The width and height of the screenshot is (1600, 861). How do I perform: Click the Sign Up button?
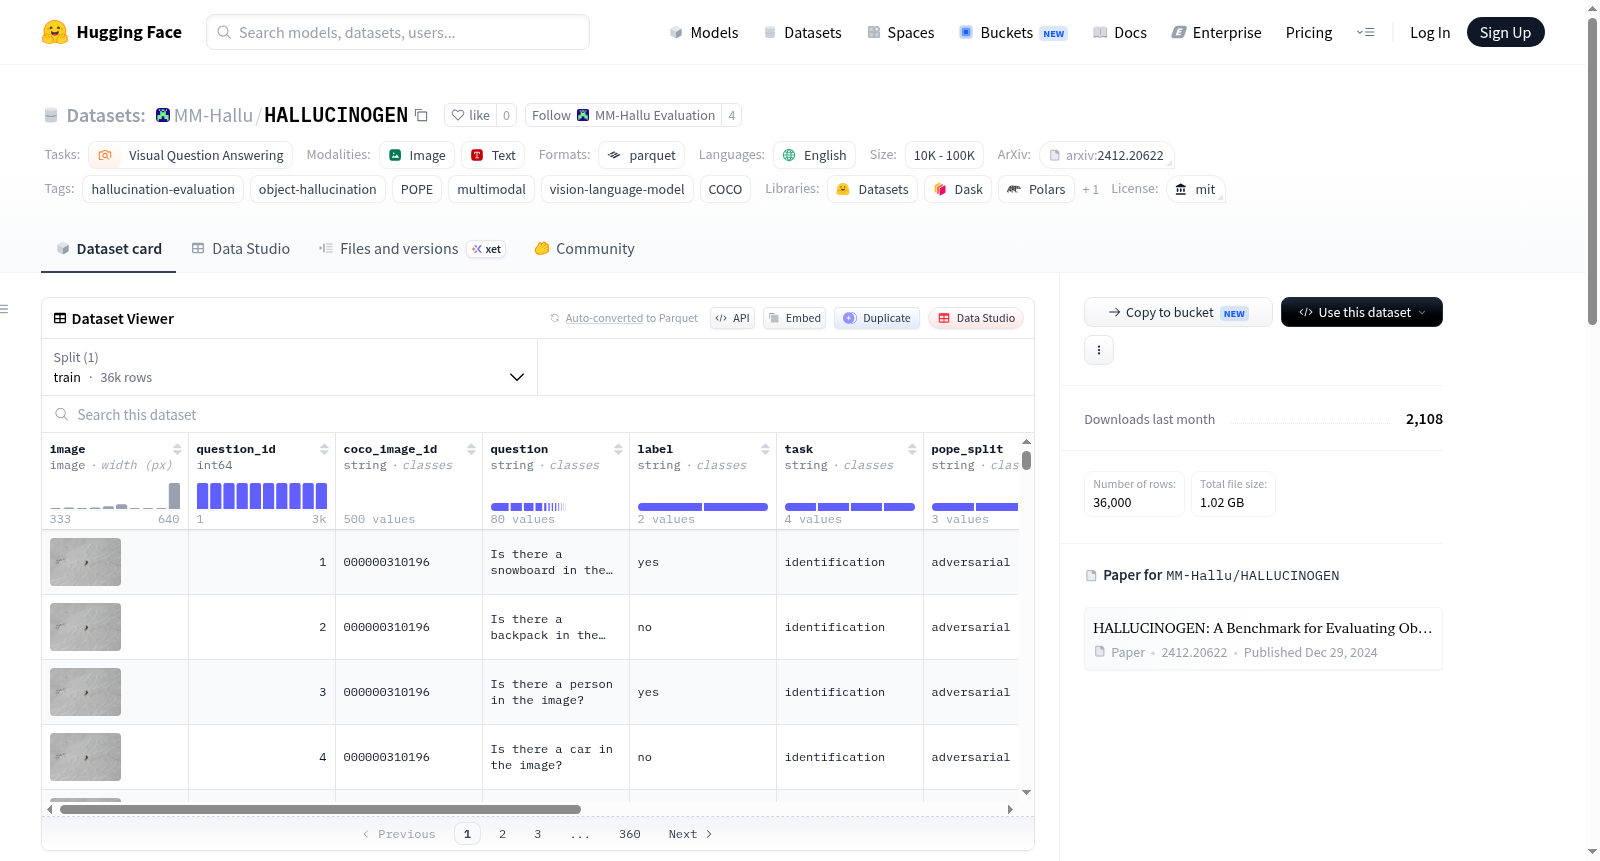(1505, 32)
